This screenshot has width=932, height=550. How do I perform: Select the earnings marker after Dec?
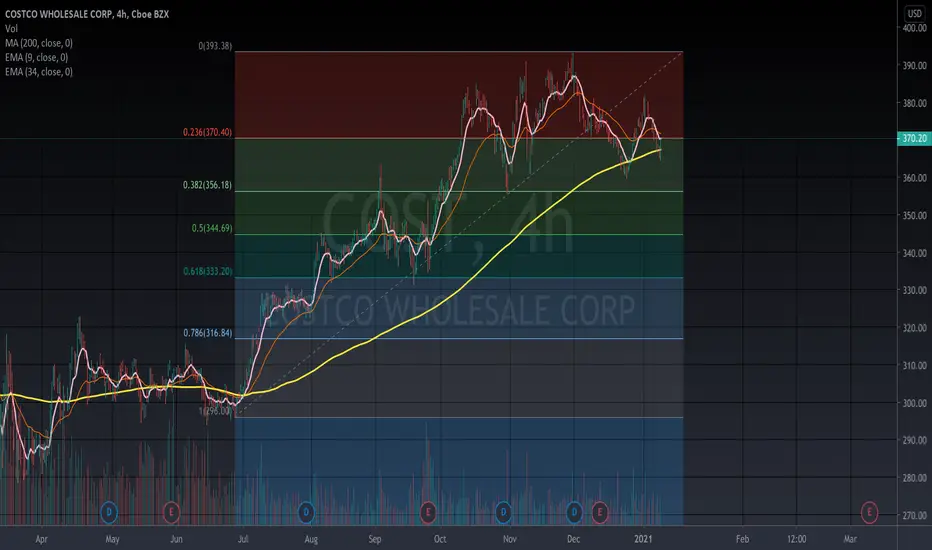coord(600,512)
